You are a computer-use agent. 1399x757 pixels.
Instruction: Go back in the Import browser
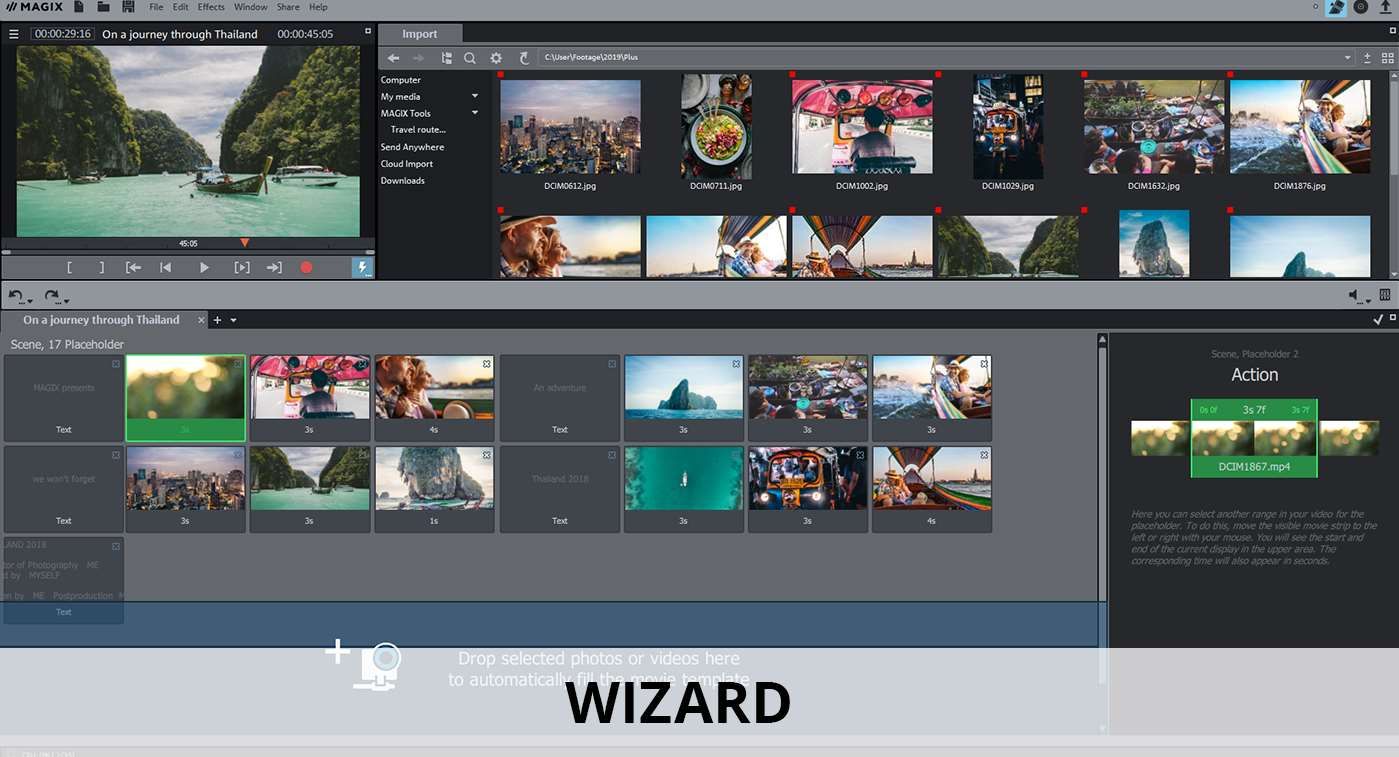(x=394, y=58)
